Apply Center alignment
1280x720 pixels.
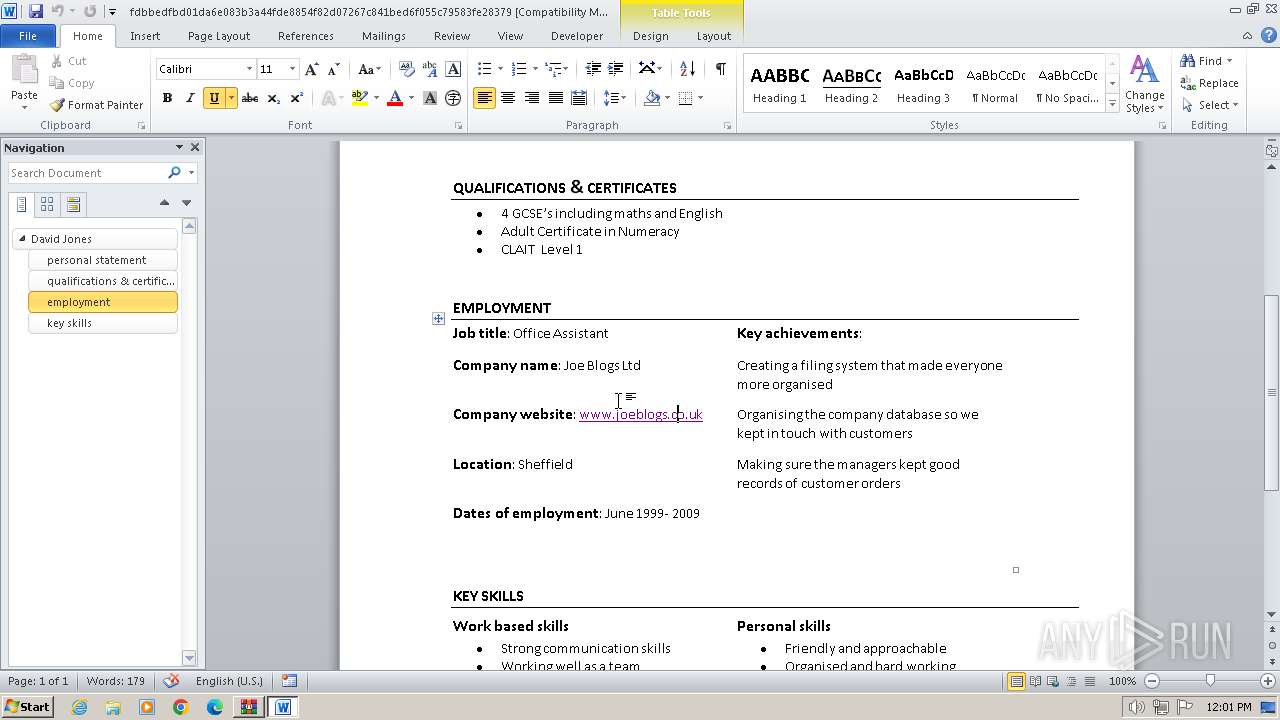point(508,98)
